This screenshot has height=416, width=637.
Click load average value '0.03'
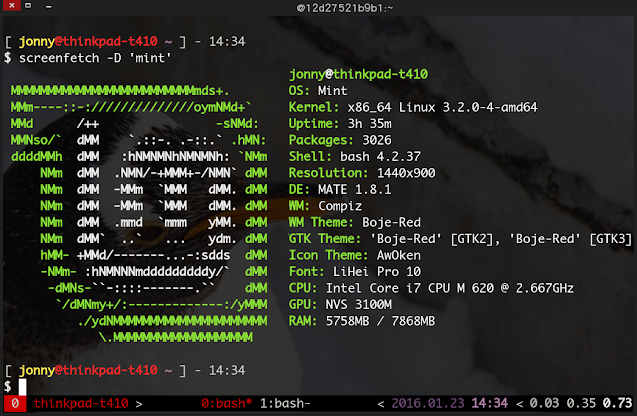point(544,403)
